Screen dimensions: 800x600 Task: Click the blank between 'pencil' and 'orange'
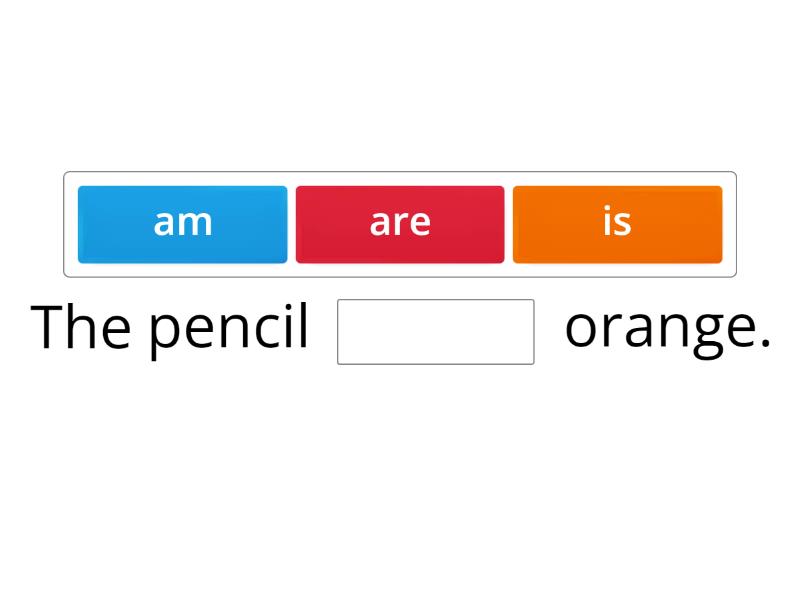436,332
